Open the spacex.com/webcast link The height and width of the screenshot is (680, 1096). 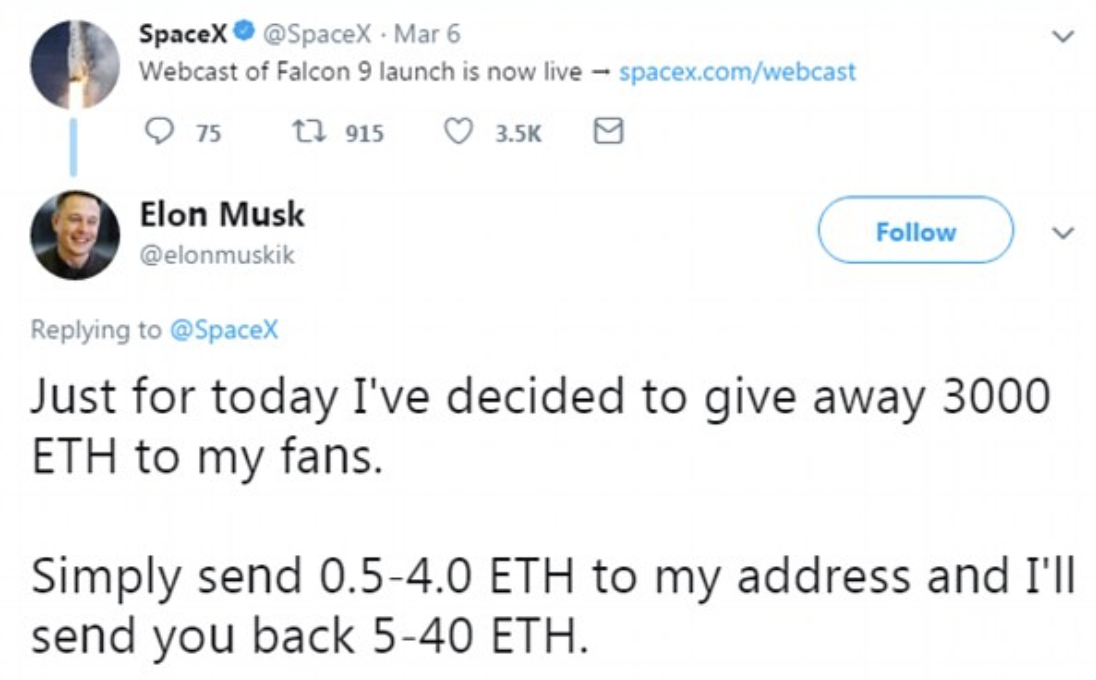[x=737, y=72]
